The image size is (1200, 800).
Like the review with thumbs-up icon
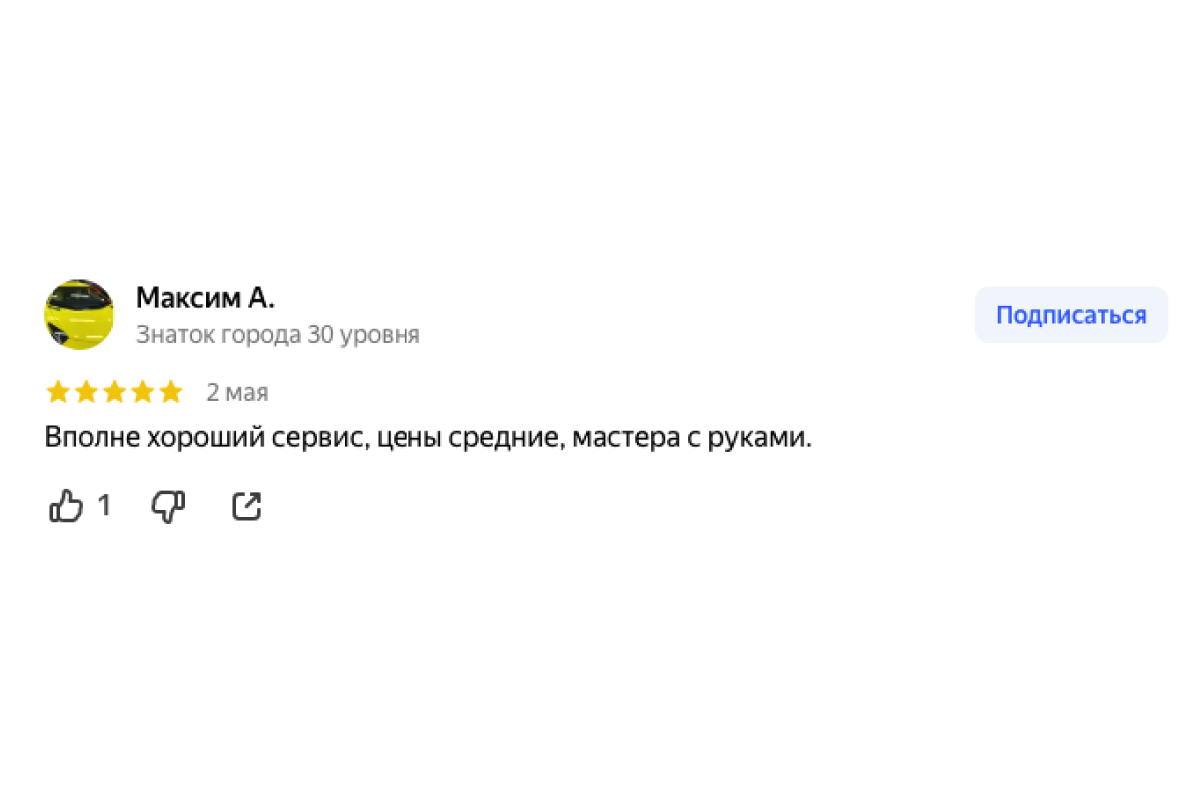coord(66,506)
